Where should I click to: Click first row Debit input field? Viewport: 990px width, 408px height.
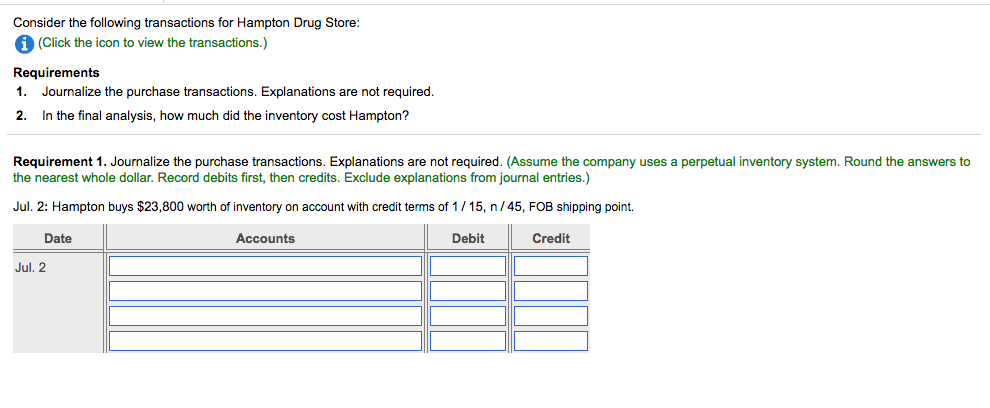coord(468,266)
